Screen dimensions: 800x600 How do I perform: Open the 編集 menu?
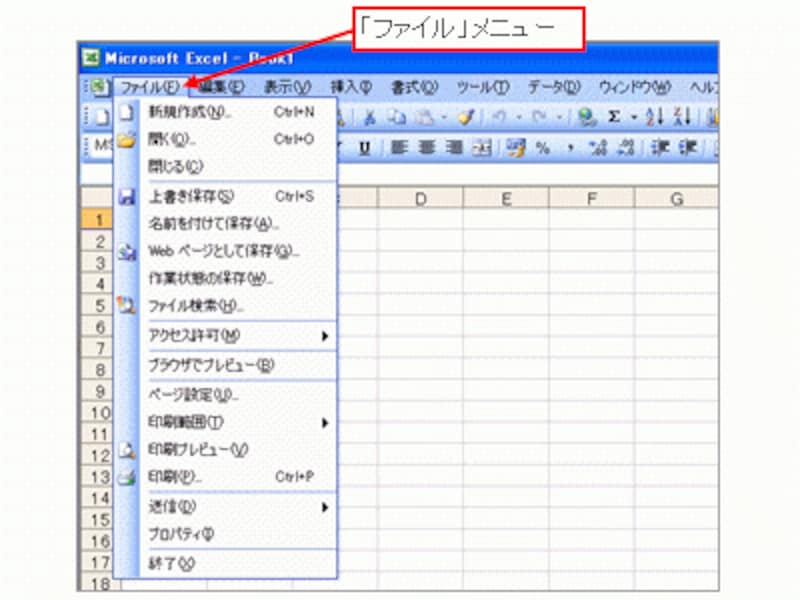(221, 87)
